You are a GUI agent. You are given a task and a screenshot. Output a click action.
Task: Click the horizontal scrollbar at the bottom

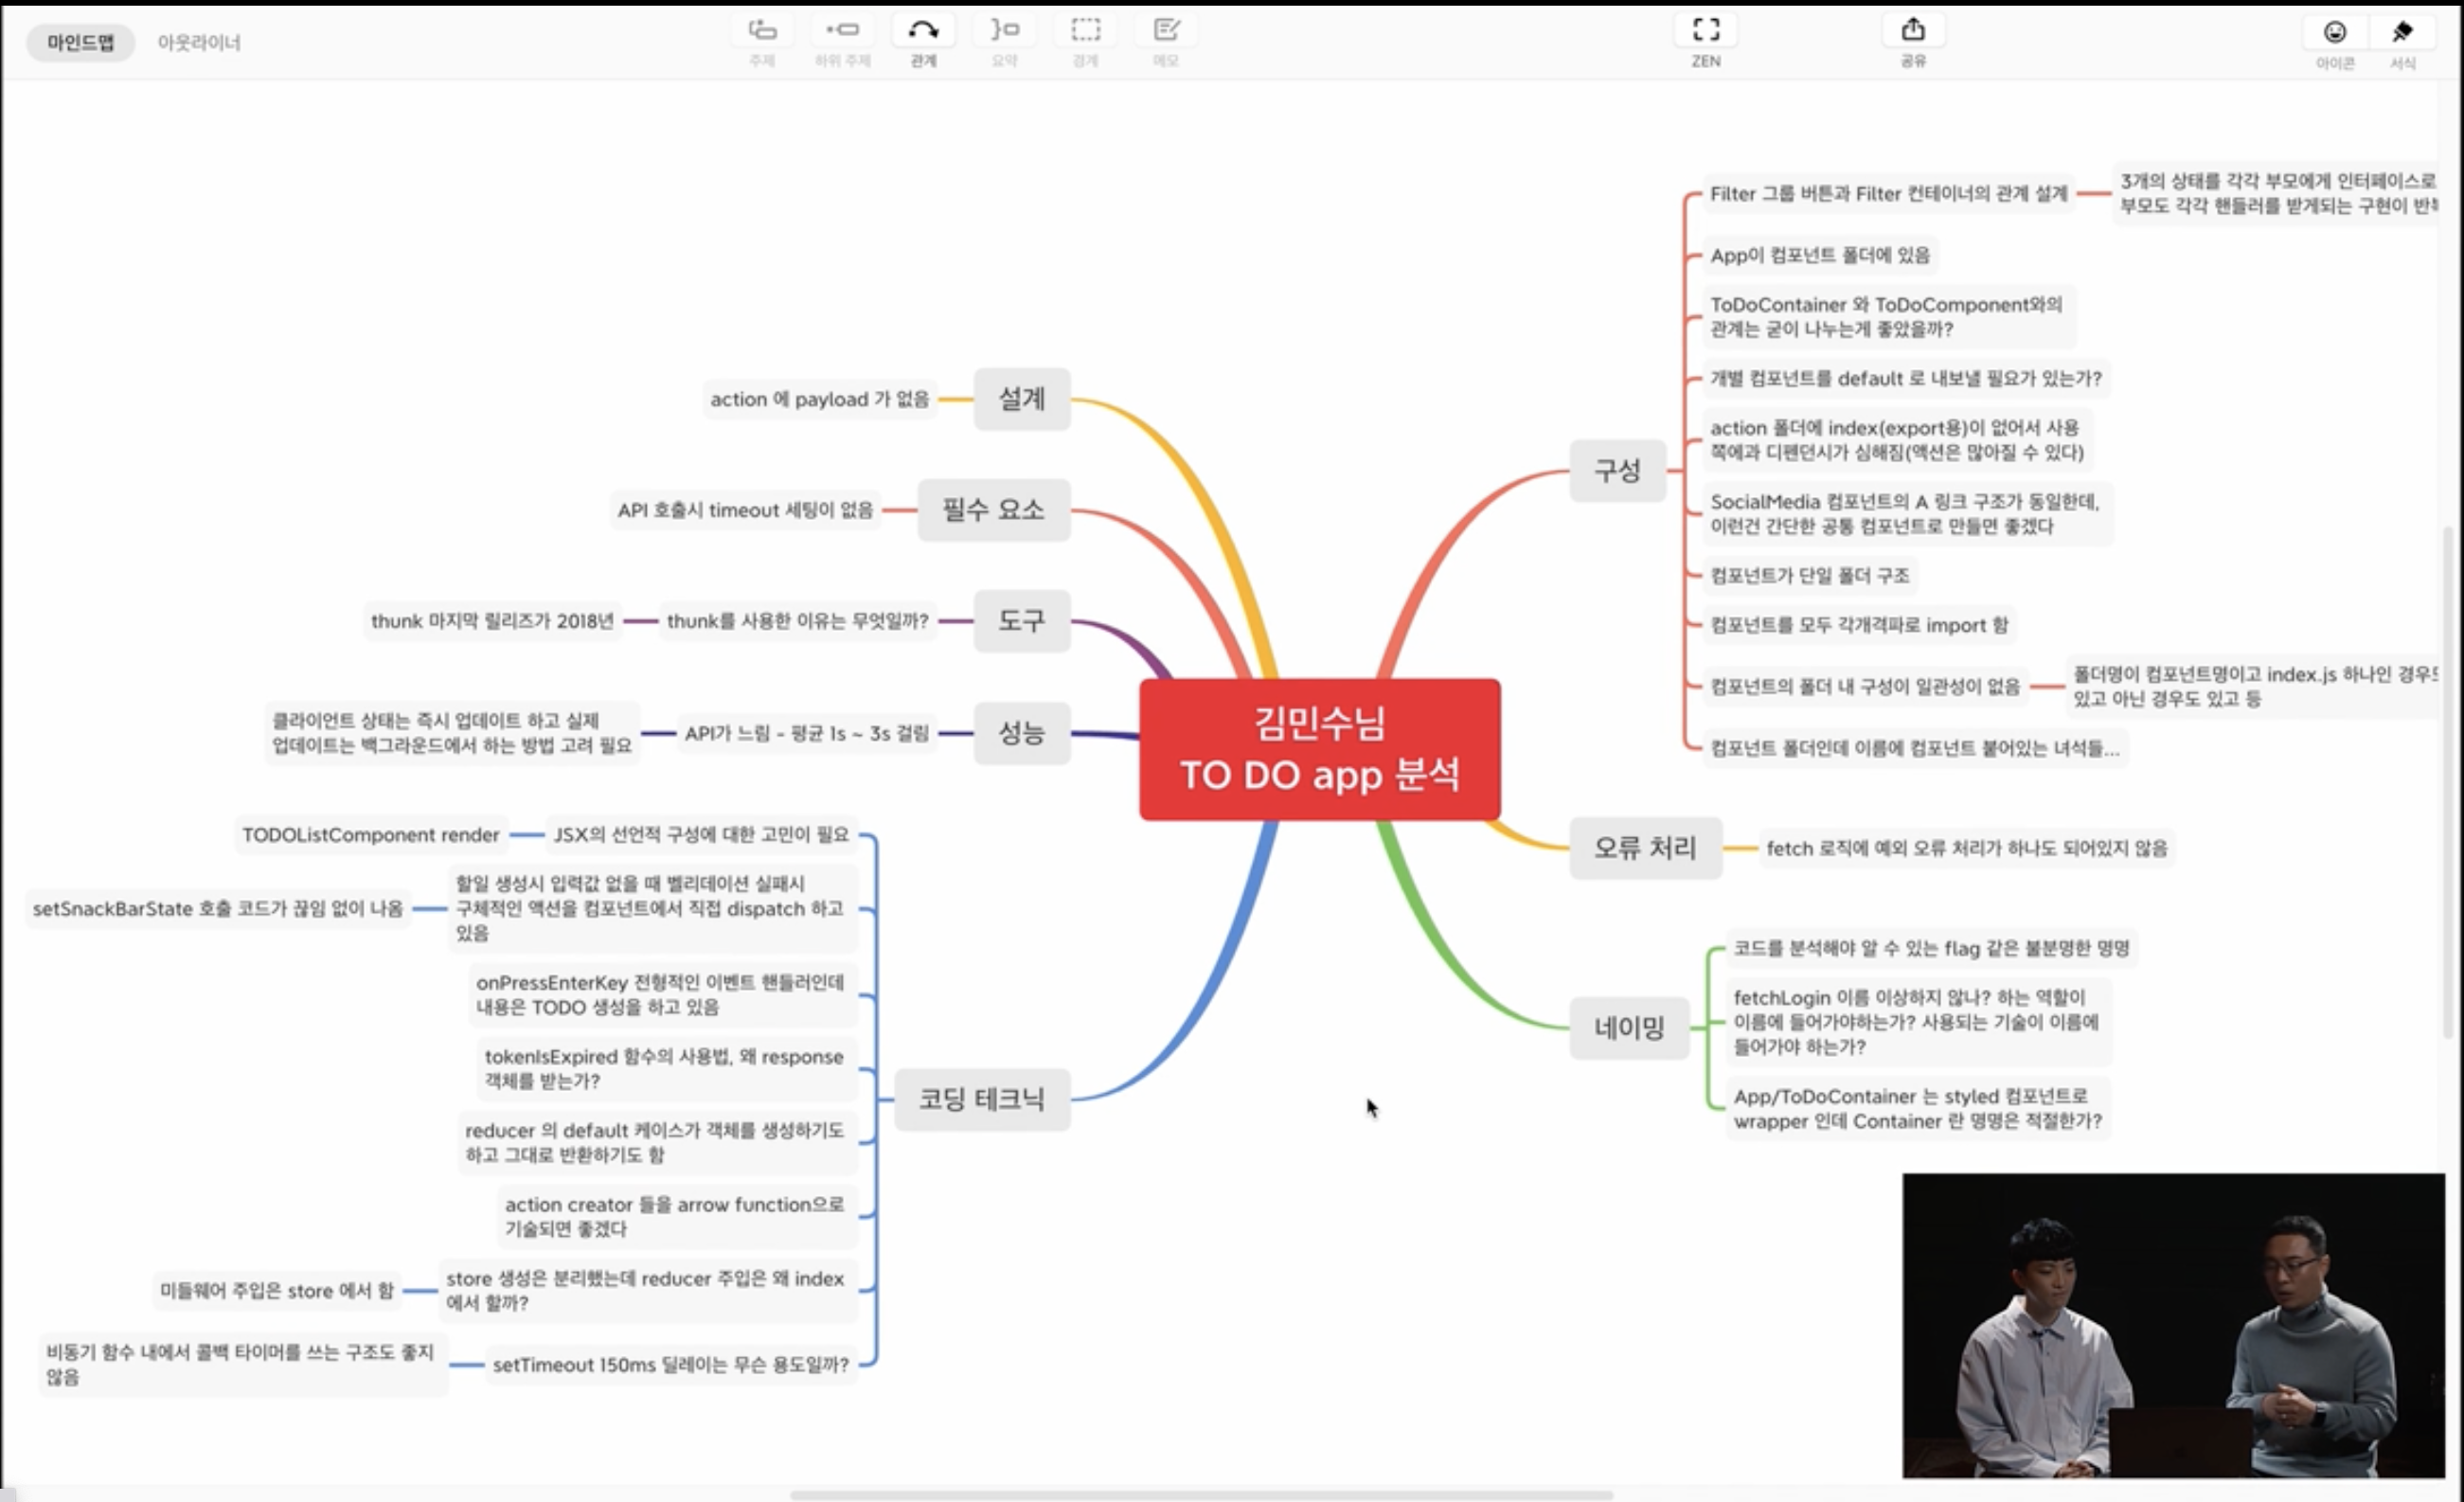1200,1495
